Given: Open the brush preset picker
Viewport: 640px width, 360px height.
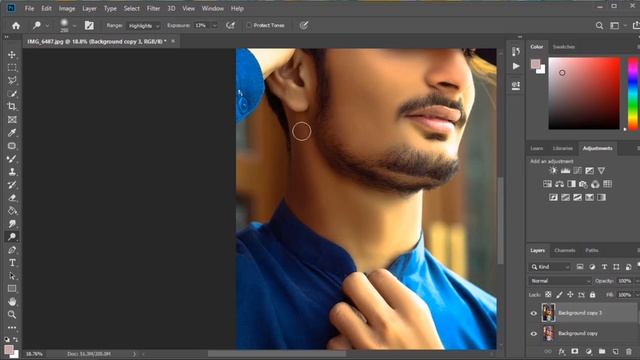Looking at the screenshot, I should (x=74, y=26).
